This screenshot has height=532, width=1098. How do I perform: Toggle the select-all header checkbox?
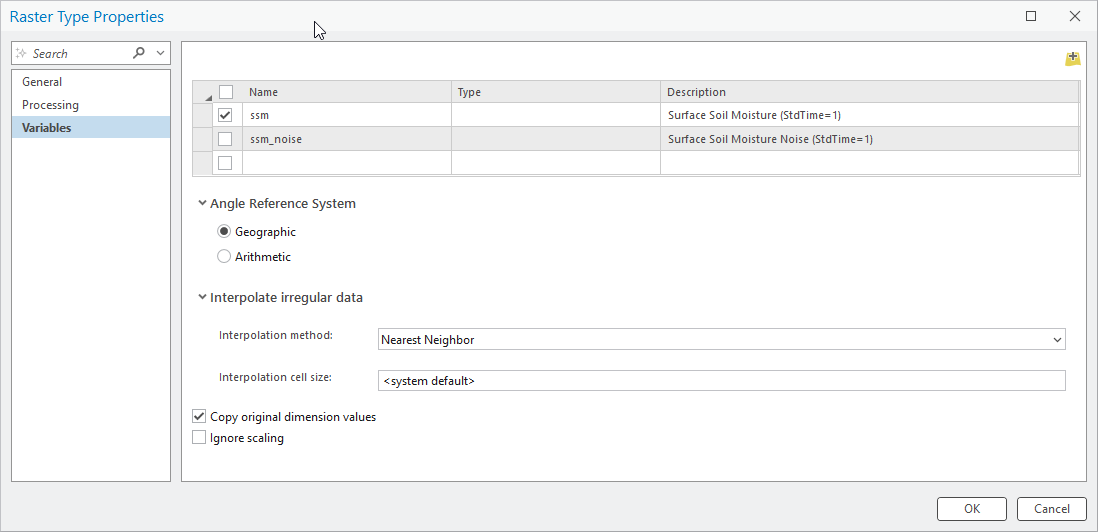225,92
